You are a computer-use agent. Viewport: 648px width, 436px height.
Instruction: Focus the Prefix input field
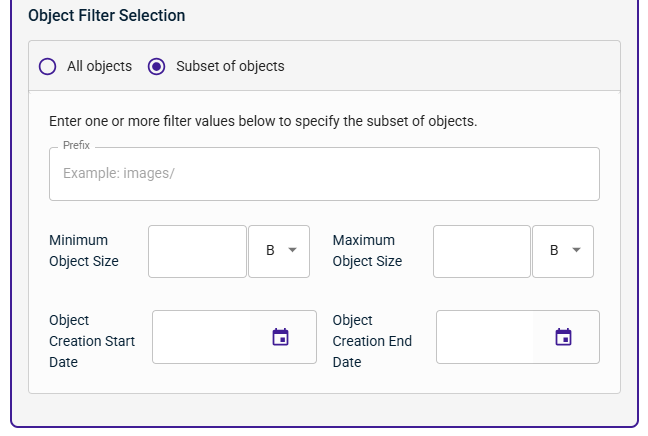324,174
